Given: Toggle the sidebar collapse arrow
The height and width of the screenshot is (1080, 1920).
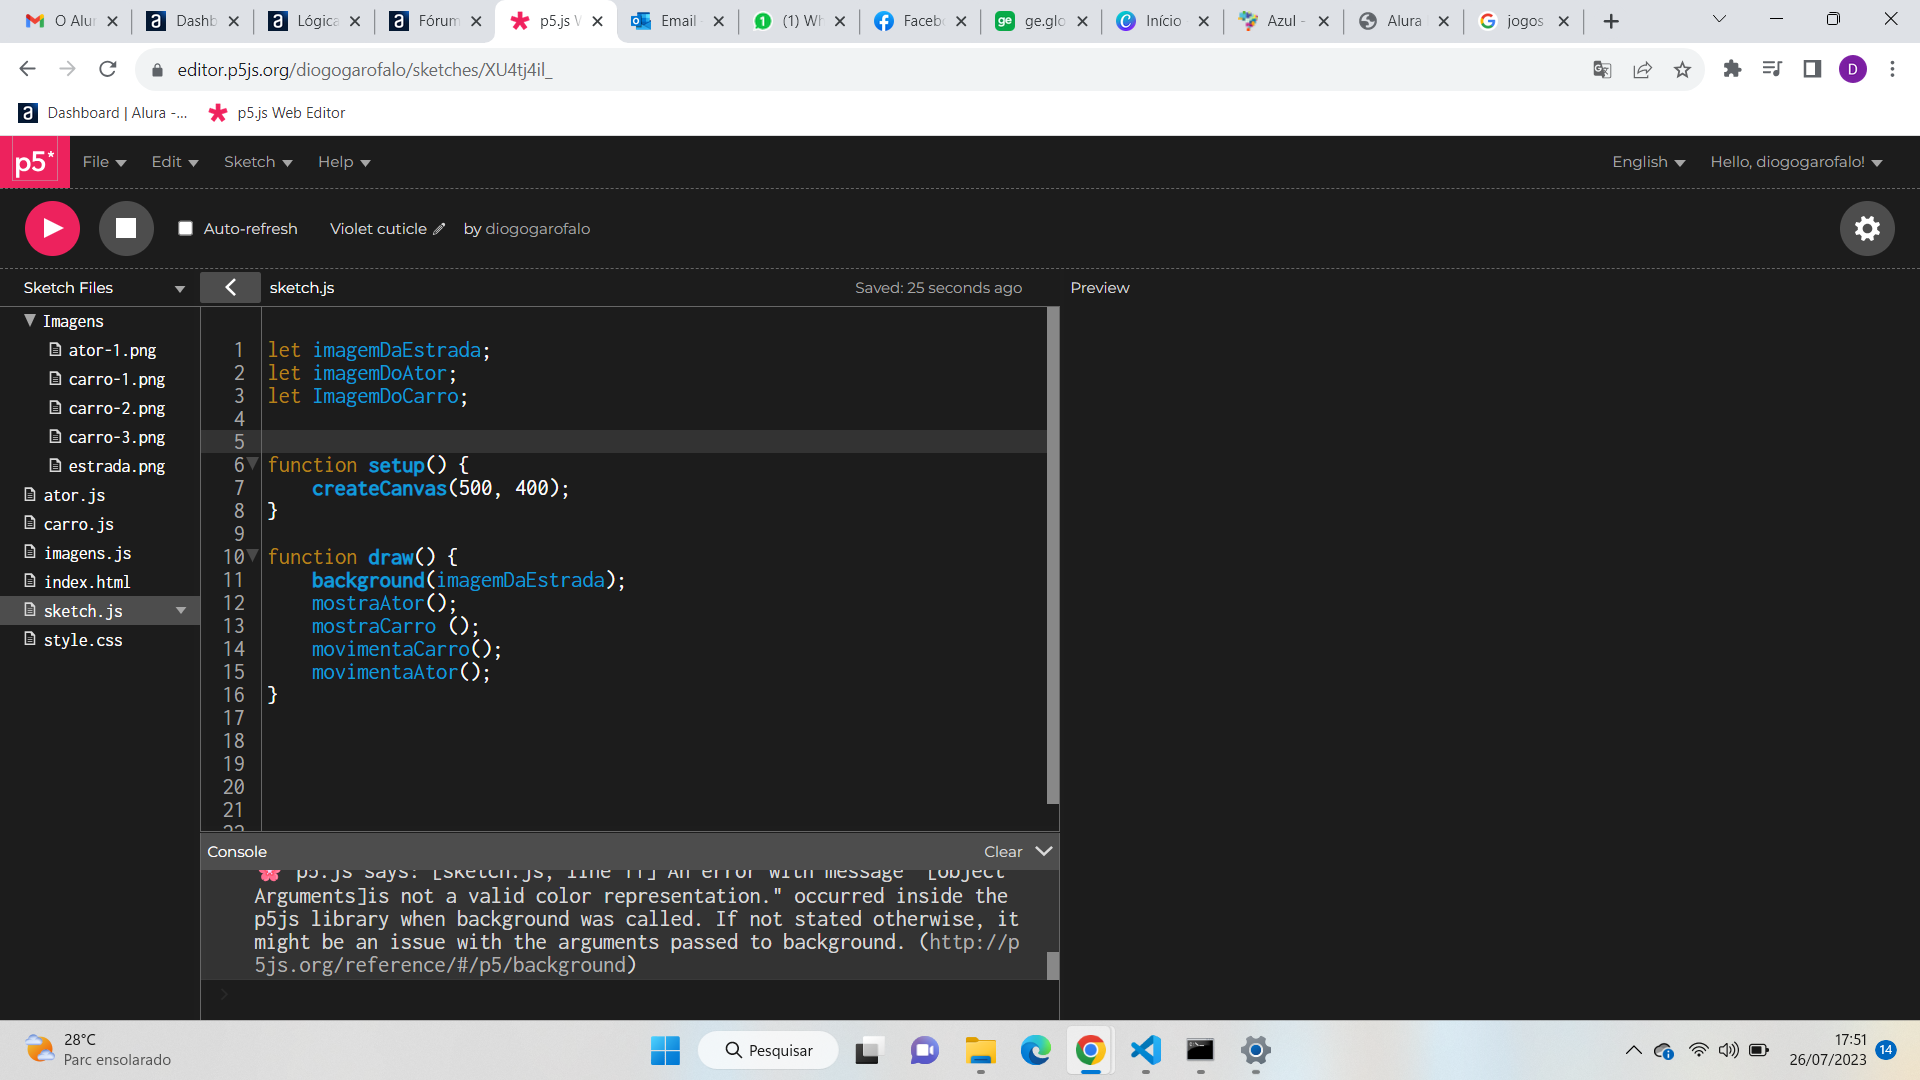Looking at the screenshot, I should coord(231,287).
